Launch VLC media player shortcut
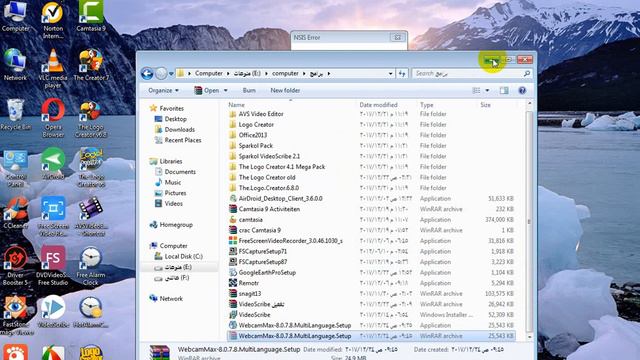 (x=53, y=69)
